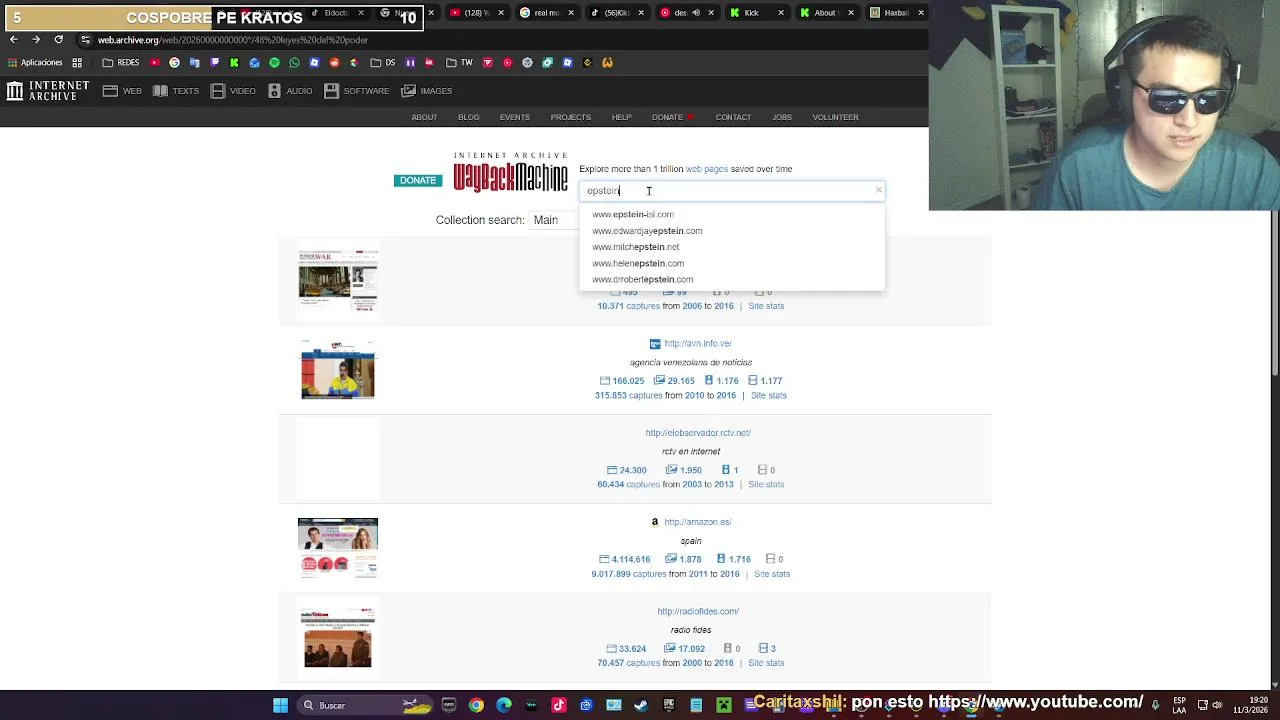The width and height of the screenshot is (1280, 720).
Task: Open Site stats for radiofides.com
Action: click(x=766, y=663)
